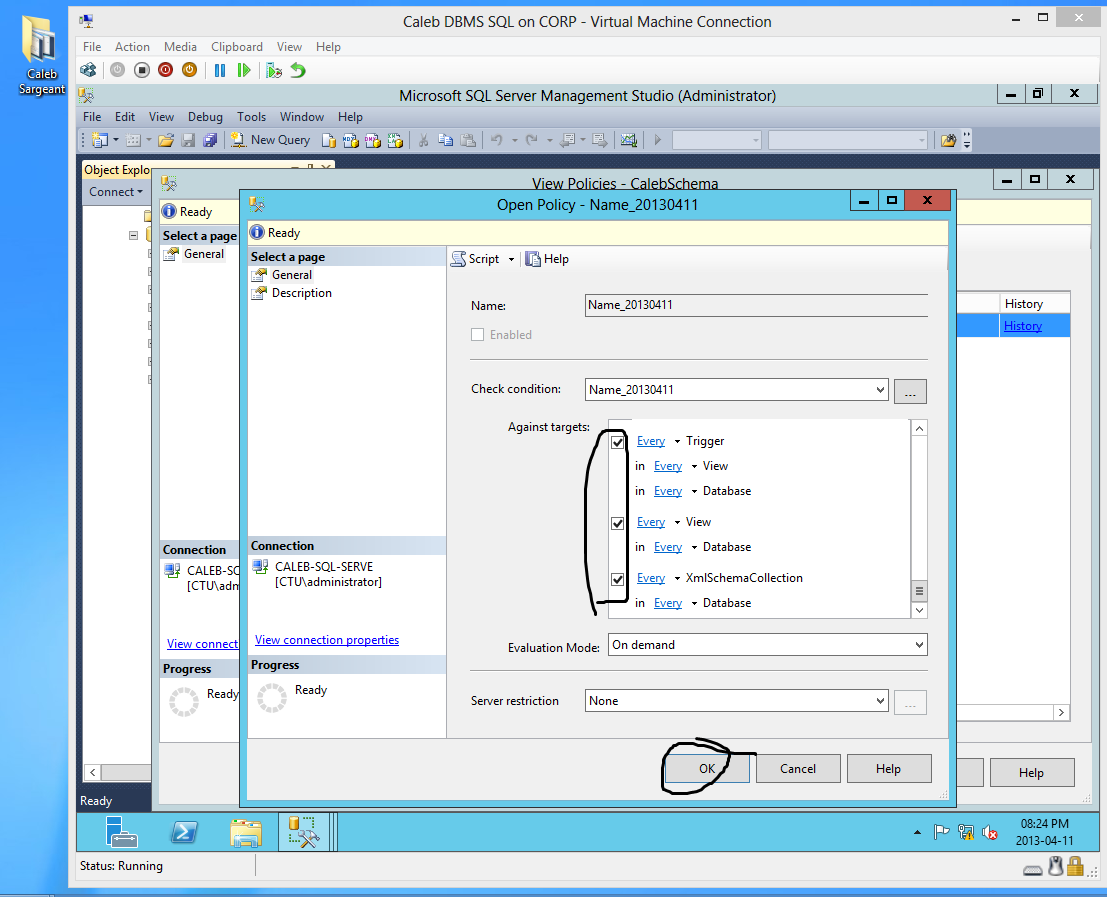Open the SSMS Debug menu

click(x=205, y=117)
